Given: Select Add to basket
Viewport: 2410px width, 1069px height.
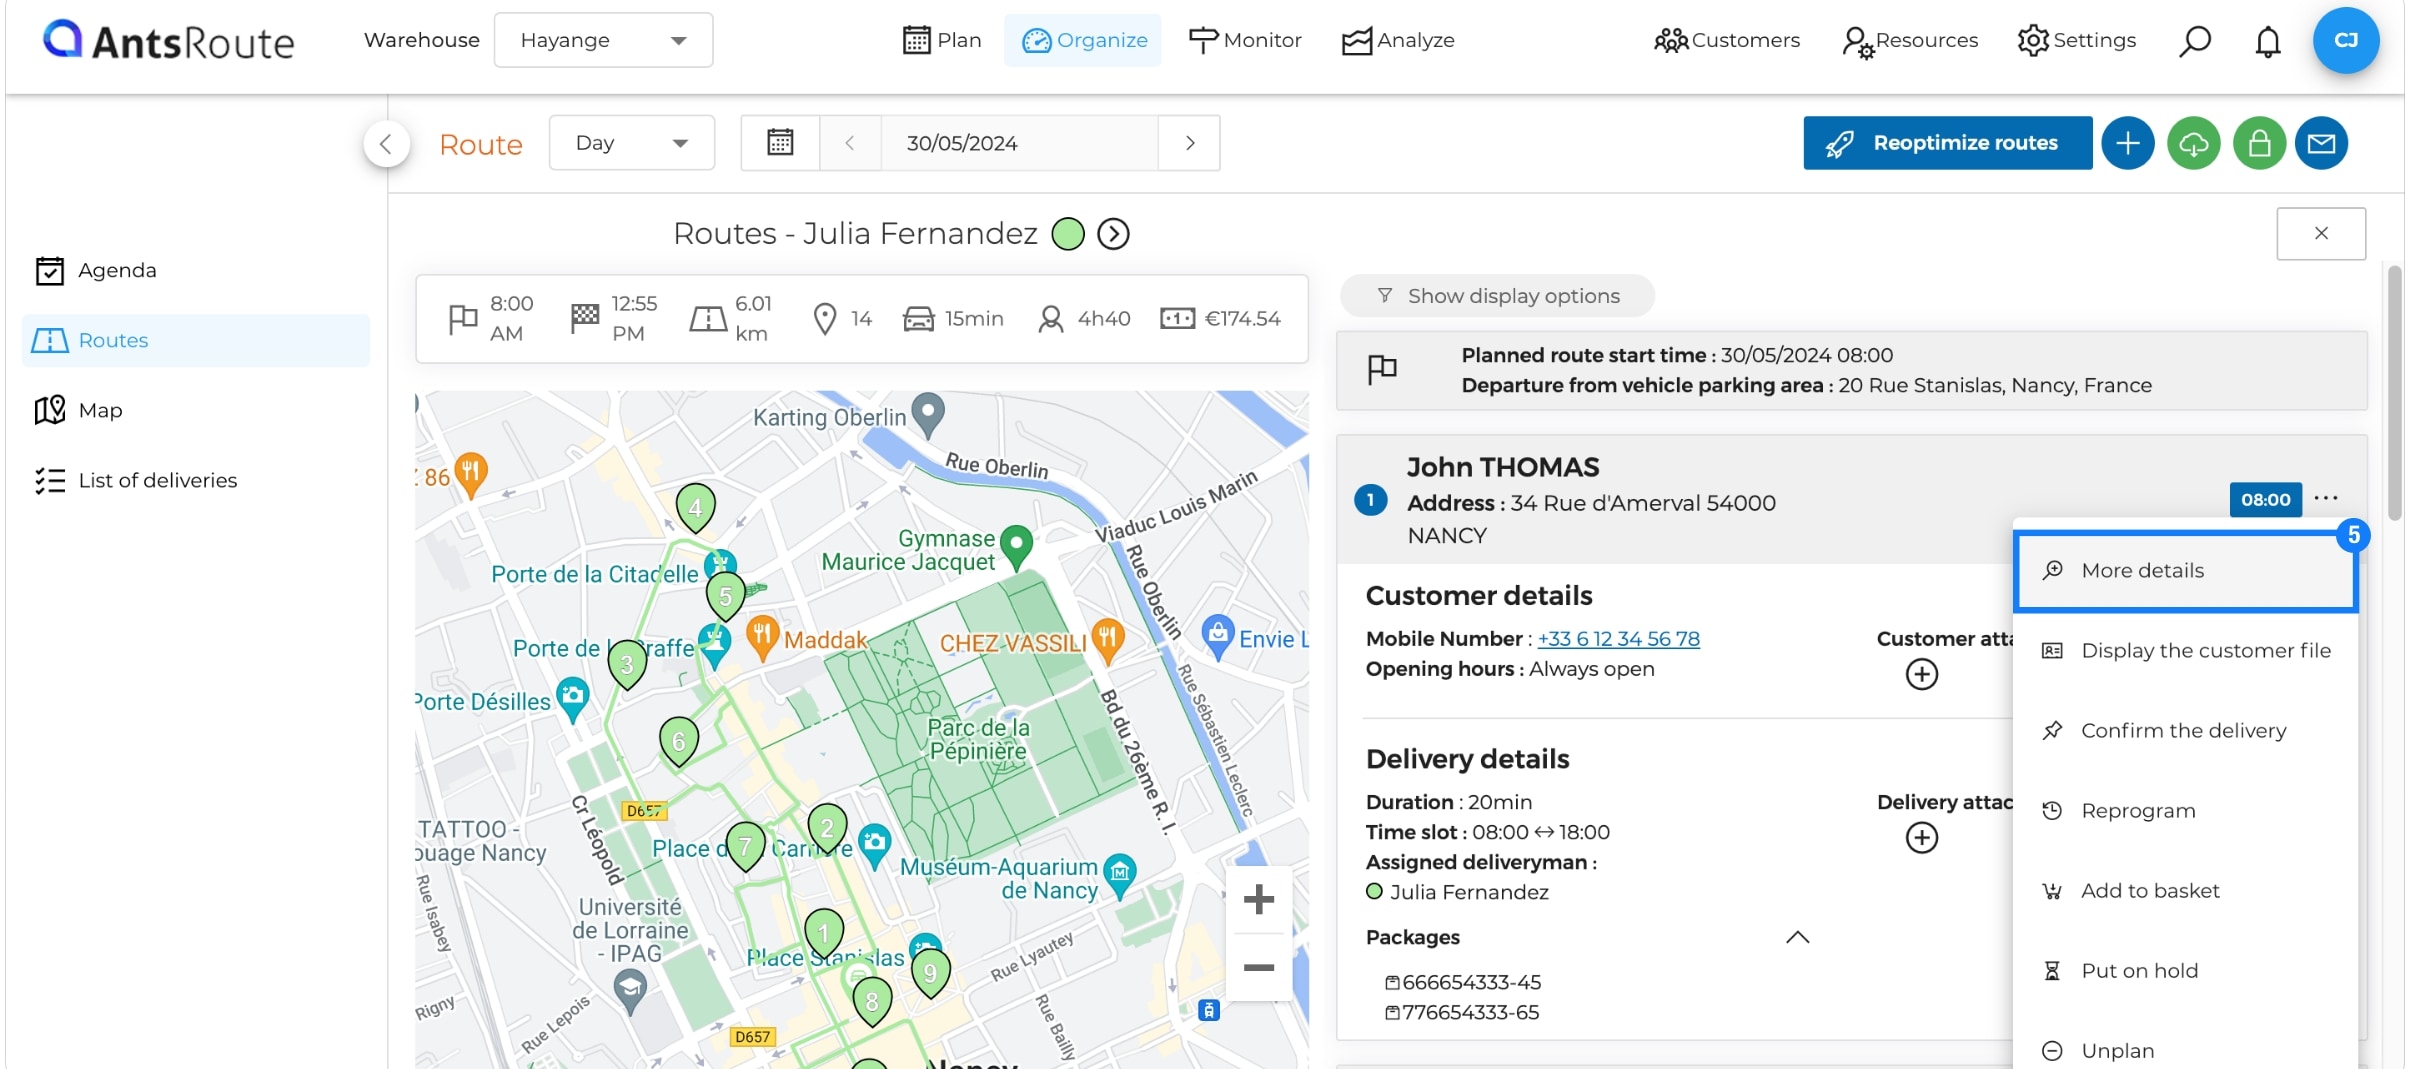Looking at the screenshot, I should [2186, 890].
